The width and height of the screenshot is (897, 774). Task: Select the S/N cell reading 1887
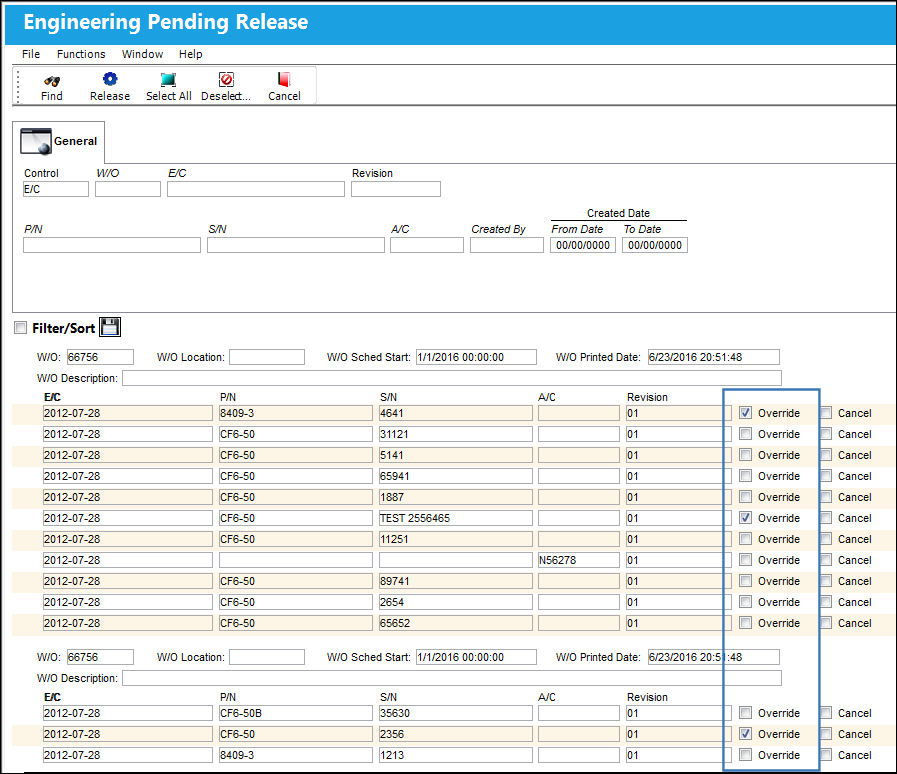(x=455, y=497)
